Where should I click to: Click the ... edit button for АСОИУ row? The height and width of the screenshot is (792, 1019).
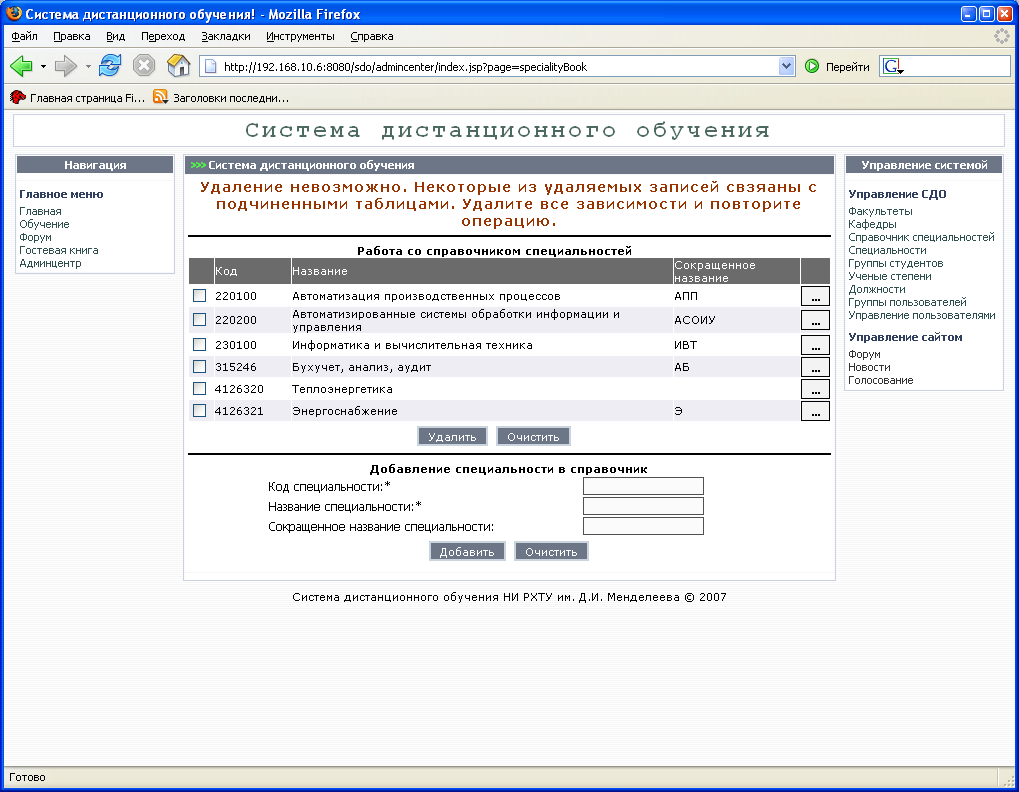pyautogui.click(x=815, y=320)
